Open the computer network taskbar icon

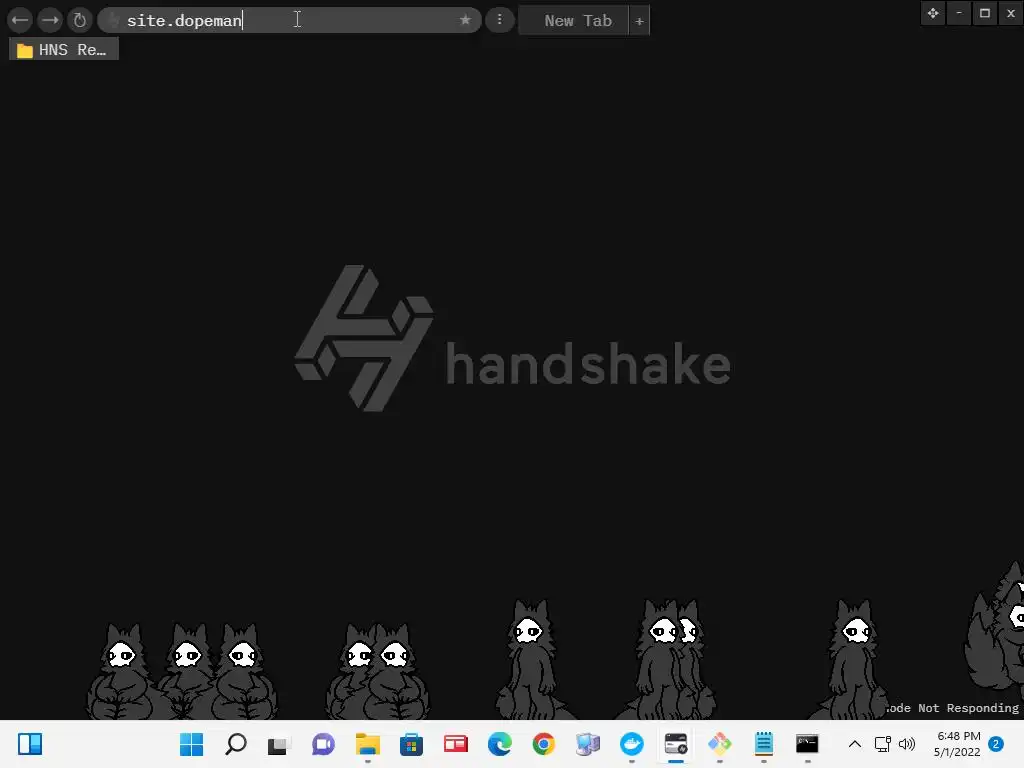click(588, 744)
